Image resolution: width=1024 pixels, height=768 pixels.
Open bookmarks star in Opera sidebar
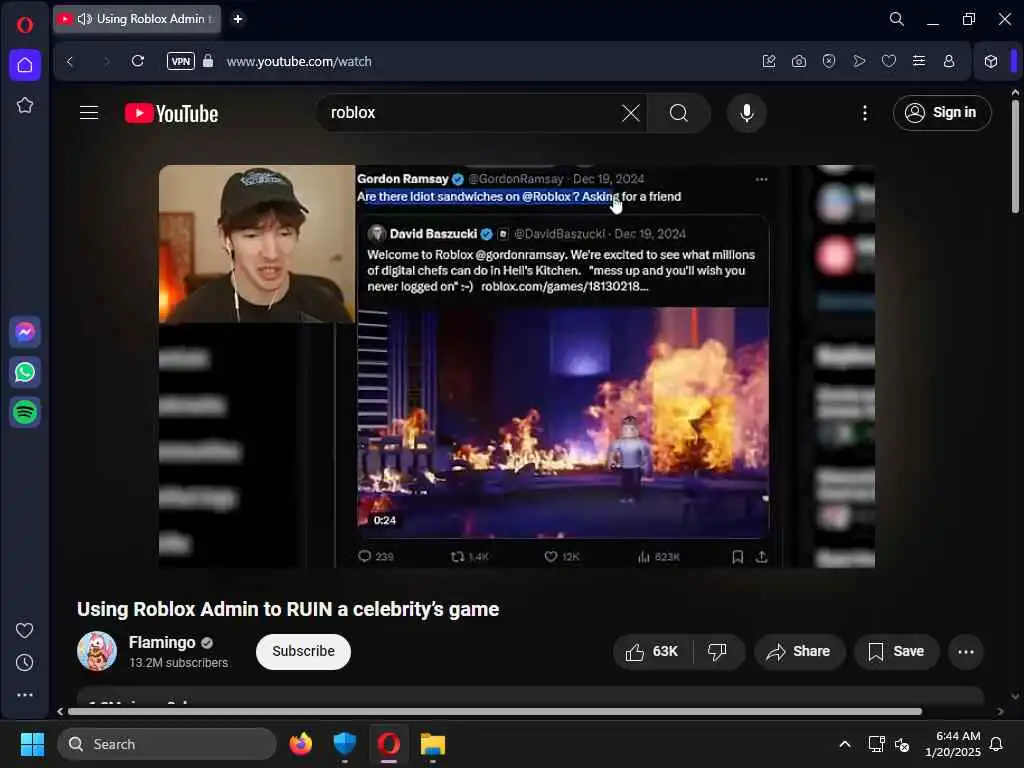tap(25, 105)
